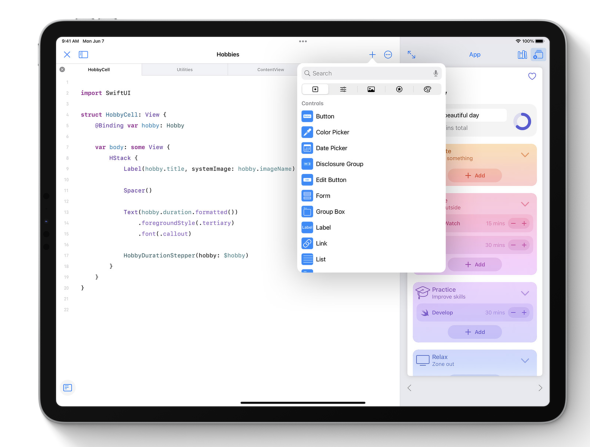The width and height of the screenshot is (590, 447).
Task: Tap the battery indicator in the status bar
Action: (x=540, y=41)
